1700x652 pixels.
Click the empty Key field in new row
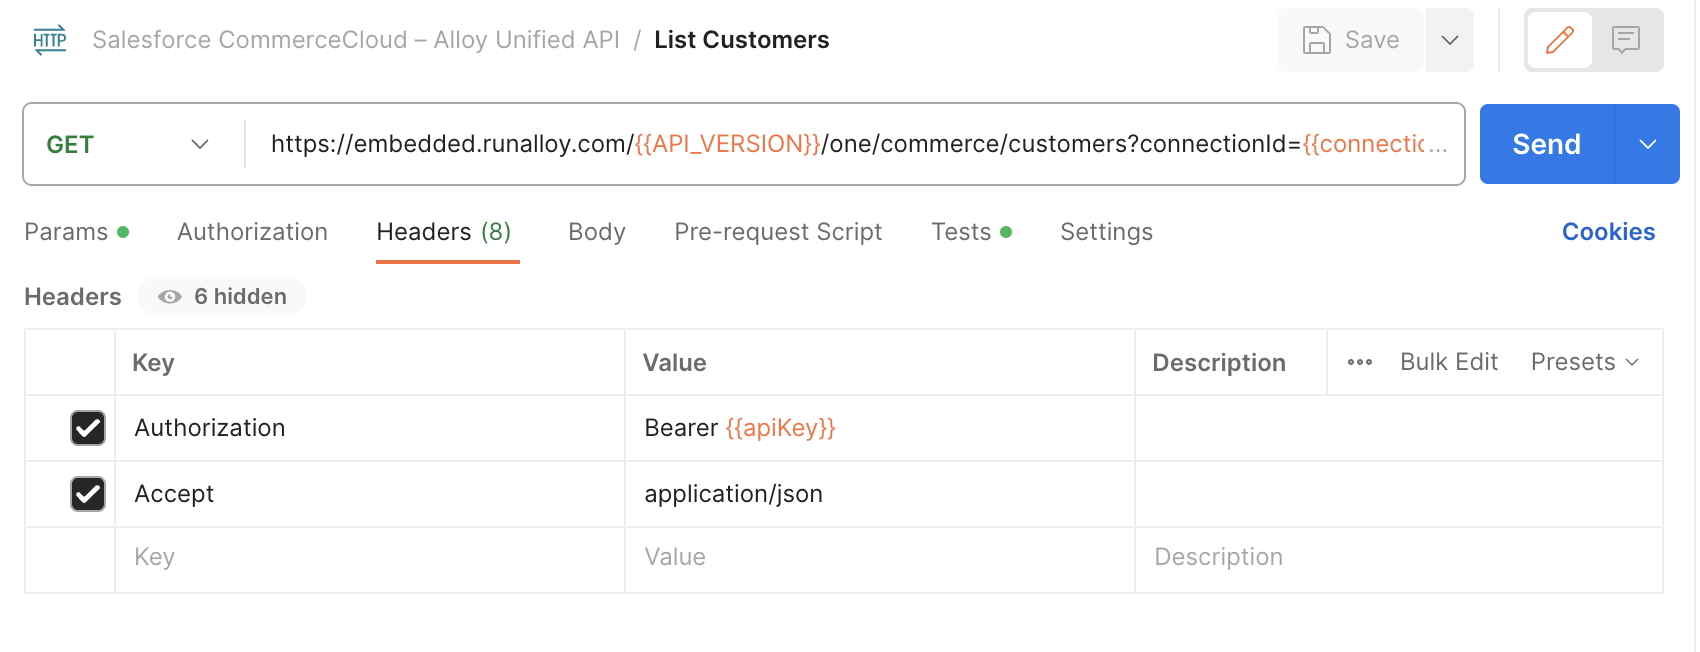[370, 558]
